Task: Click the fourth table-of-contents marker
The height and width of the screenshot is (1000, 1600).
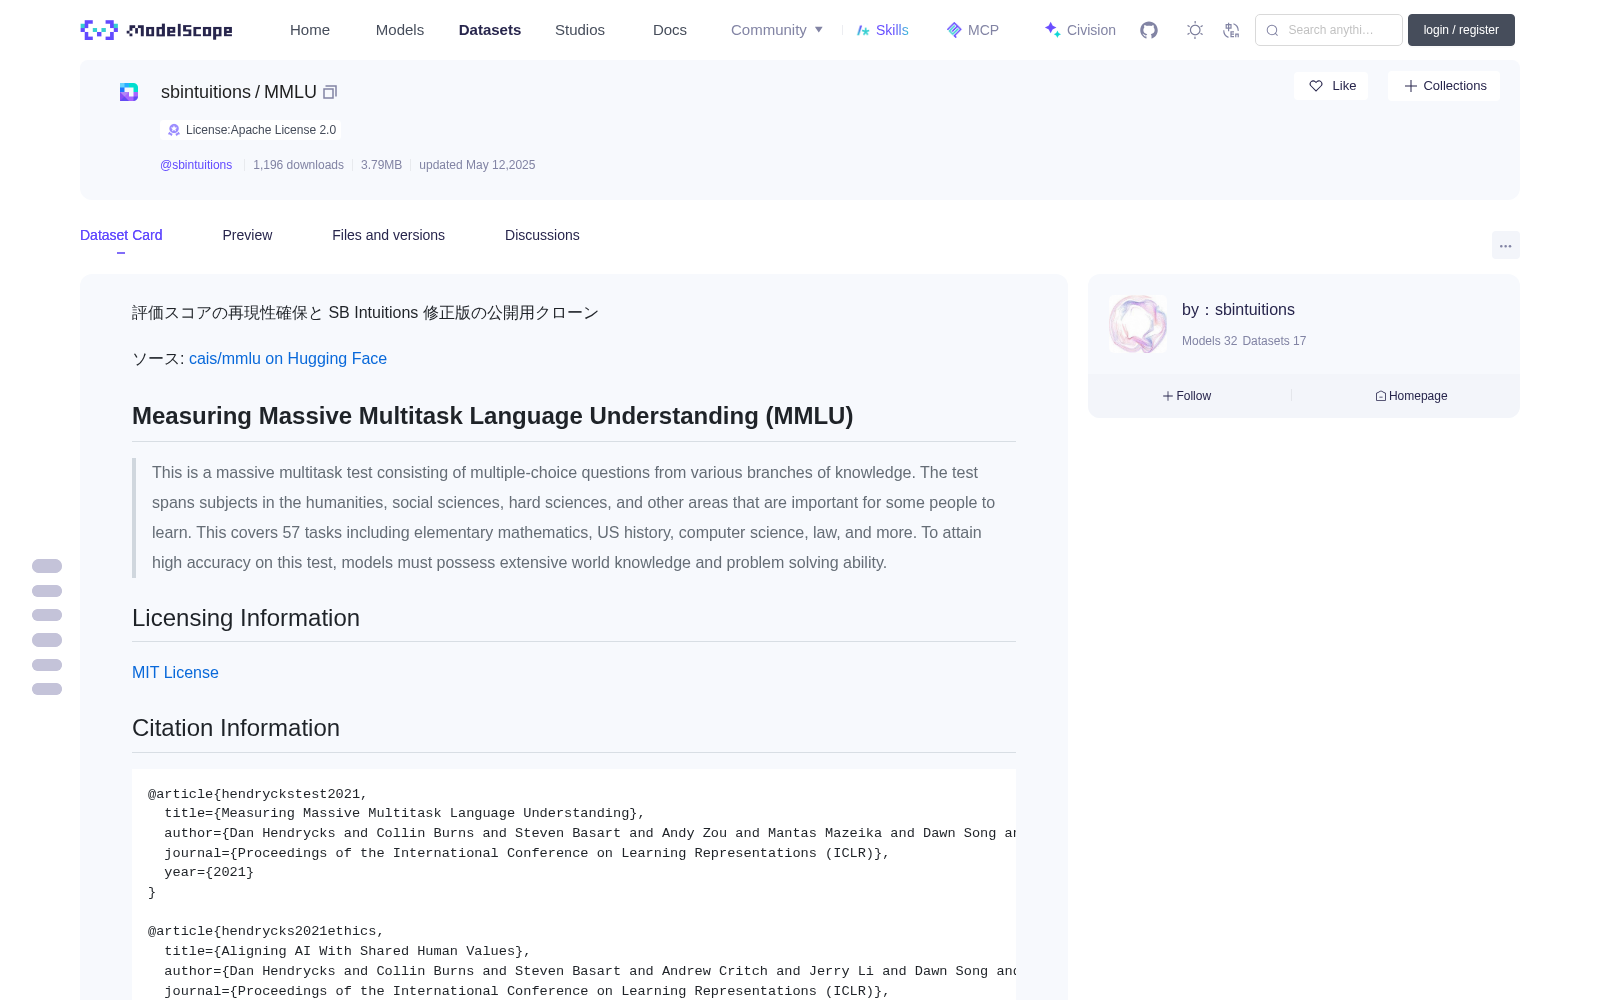Action: point(47,640)
